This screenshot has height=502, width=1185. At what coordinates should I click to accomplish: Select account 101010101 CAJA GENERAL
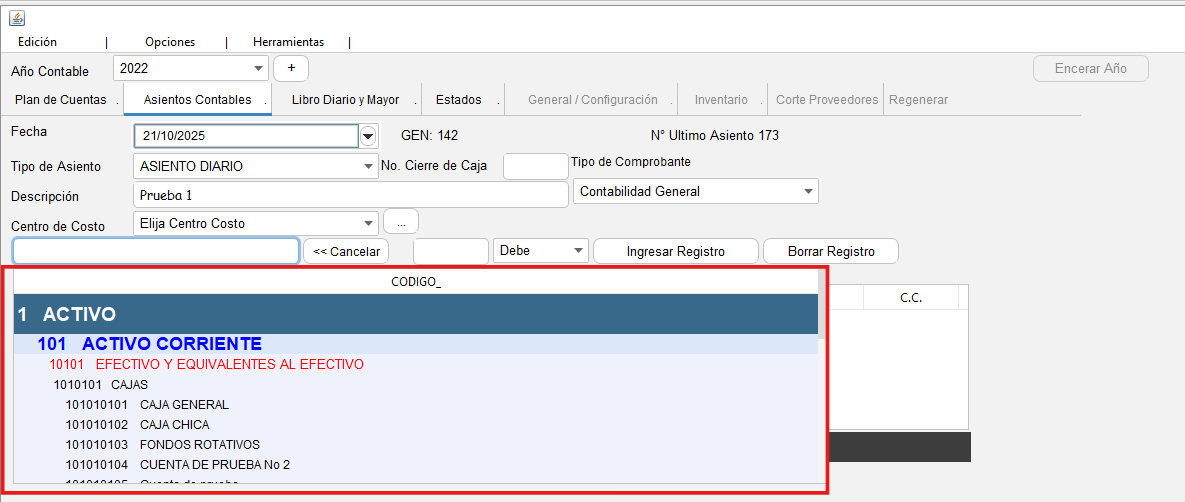pyautogui.click(x=184, y=405)
